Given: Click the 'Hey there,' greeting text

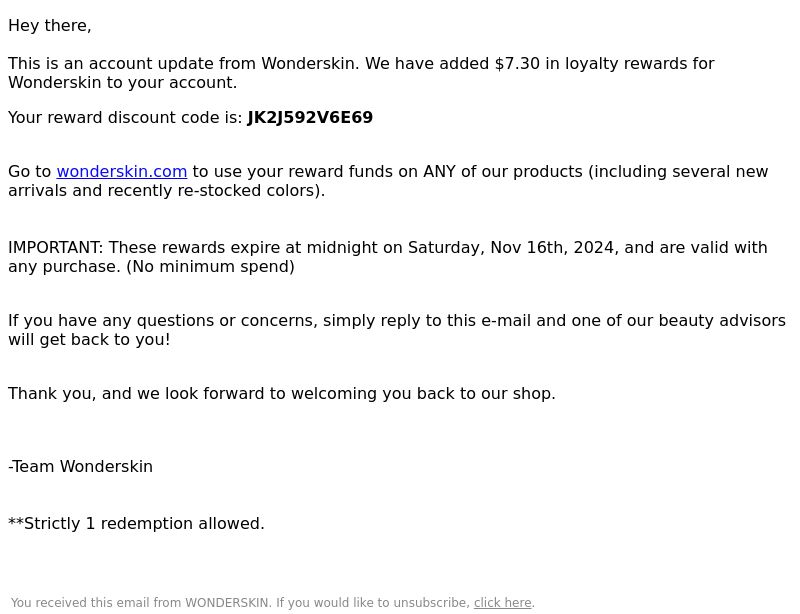Looking at the screenshot, I should tap(50, 26).
